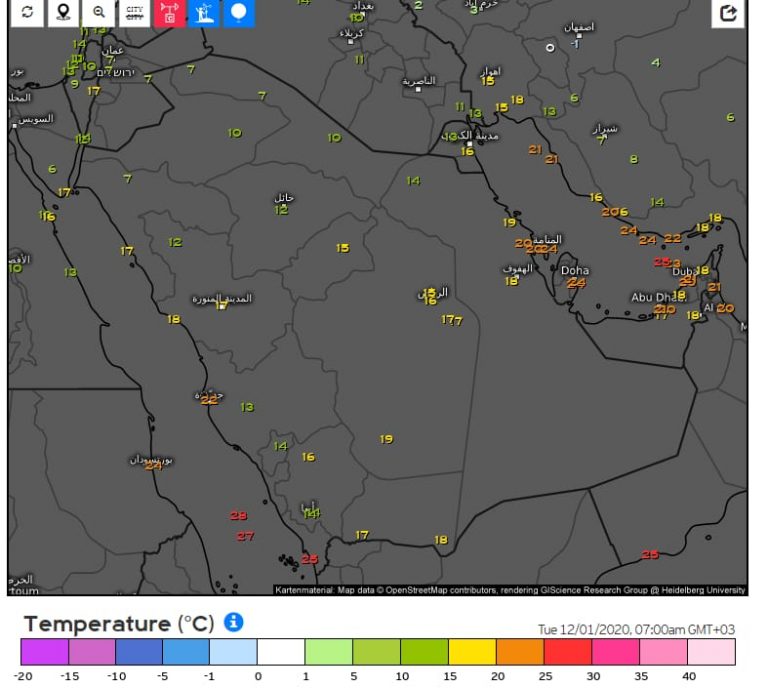The height and width of the screenshot is (688, 768).
Task: Toggle the blue wind mast layer
Action: [204, 12]
